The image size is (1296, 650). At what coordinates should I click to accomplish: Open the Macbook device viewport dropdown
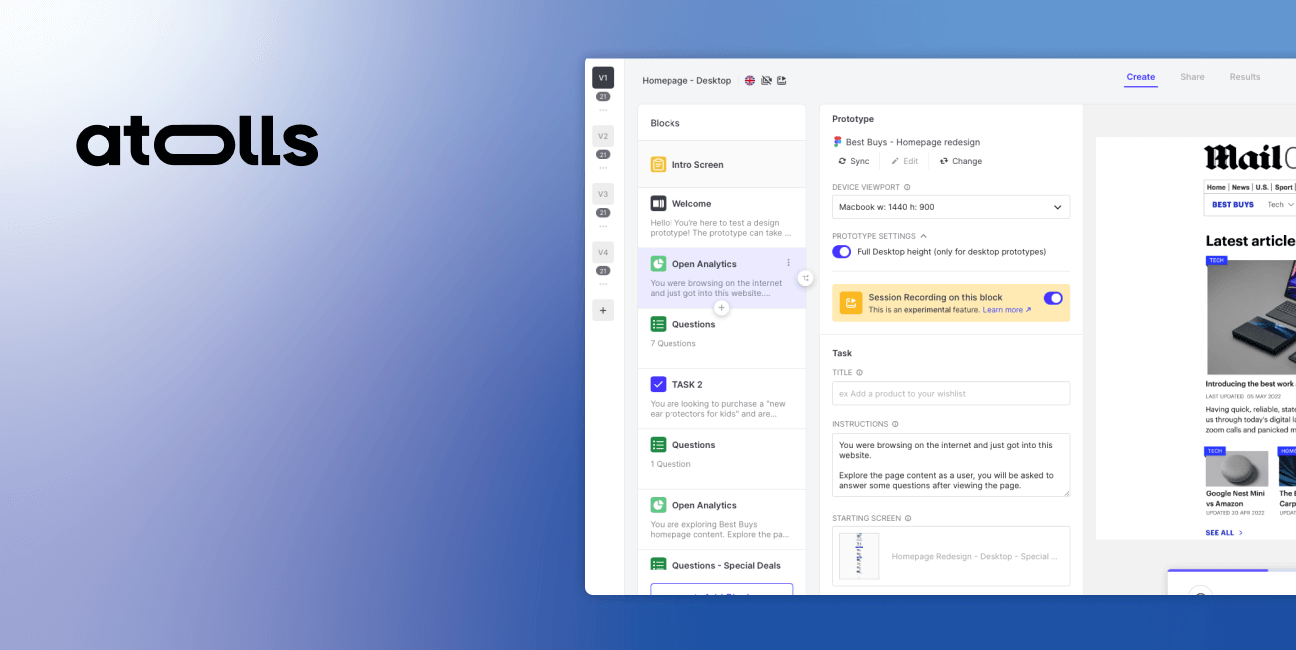[x=951, y=207]
